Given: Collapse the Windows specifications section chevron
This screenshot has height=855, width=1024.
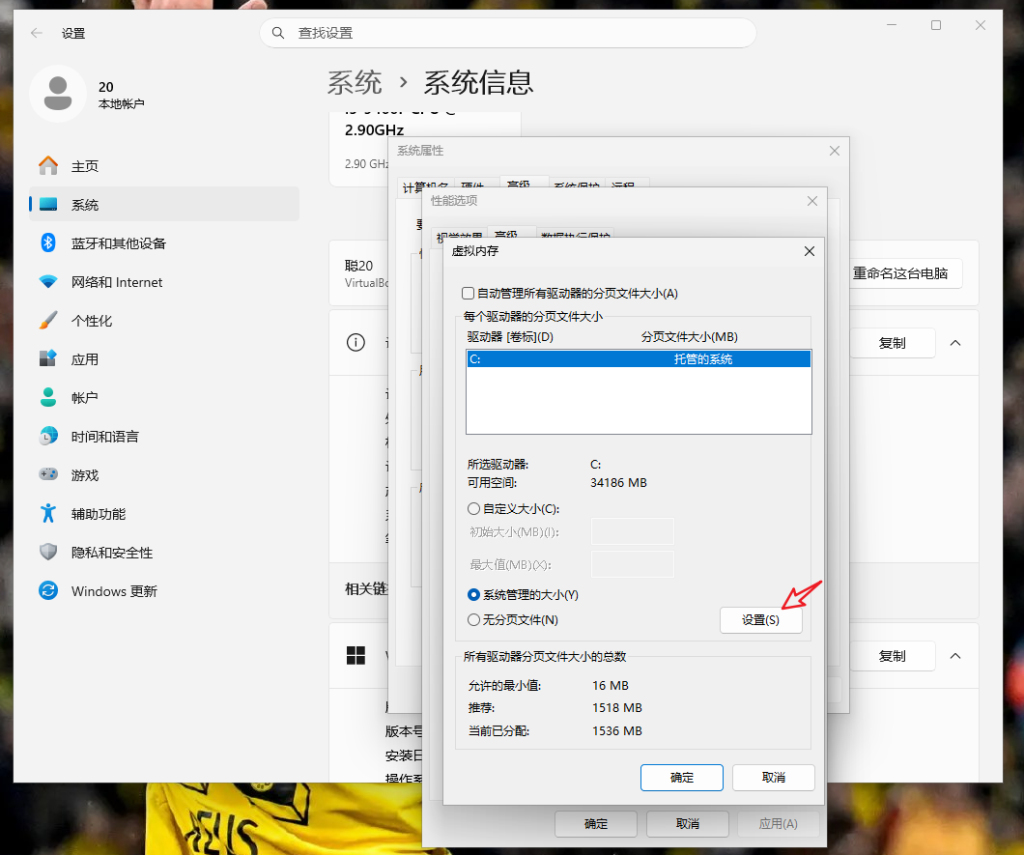Looking at the screenshot, I should pos(955,656).
